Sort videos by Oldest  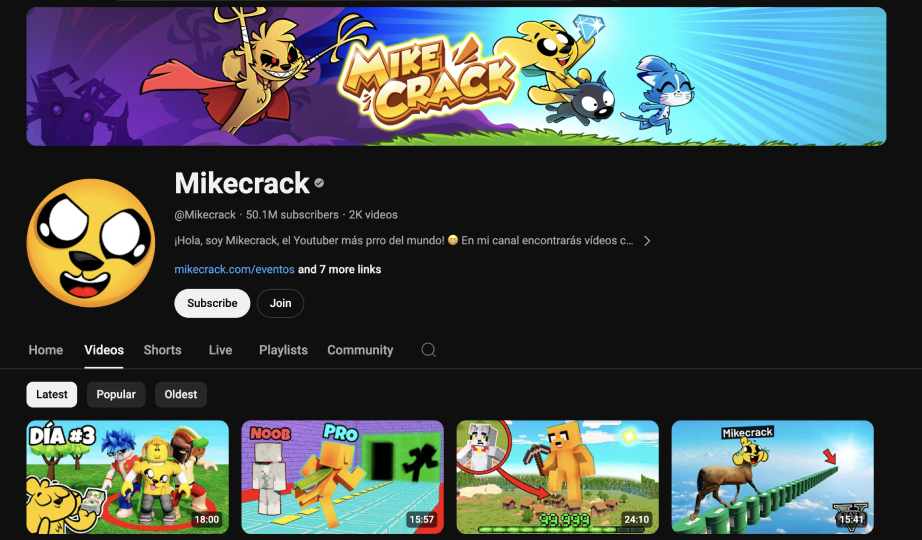click(x=181, y=394)
